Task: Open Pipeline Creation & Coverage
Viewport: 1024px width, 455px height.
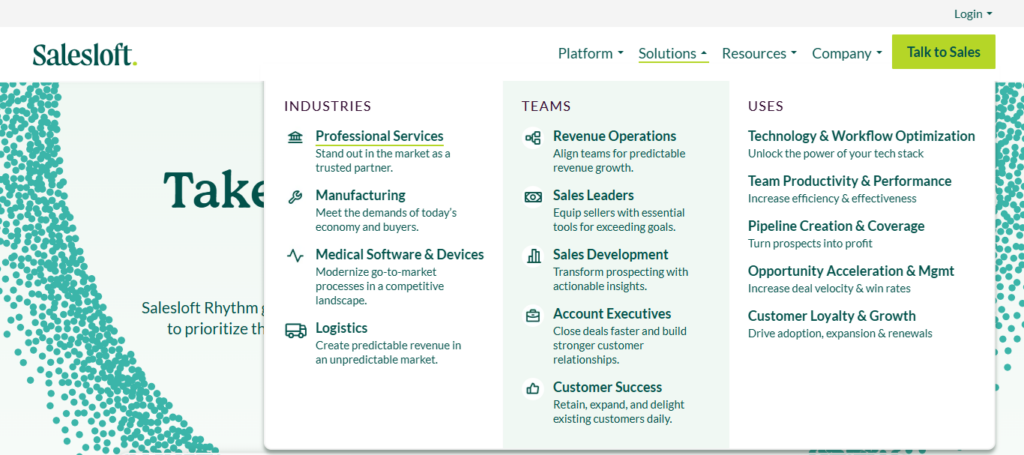Action: (836, 226)
